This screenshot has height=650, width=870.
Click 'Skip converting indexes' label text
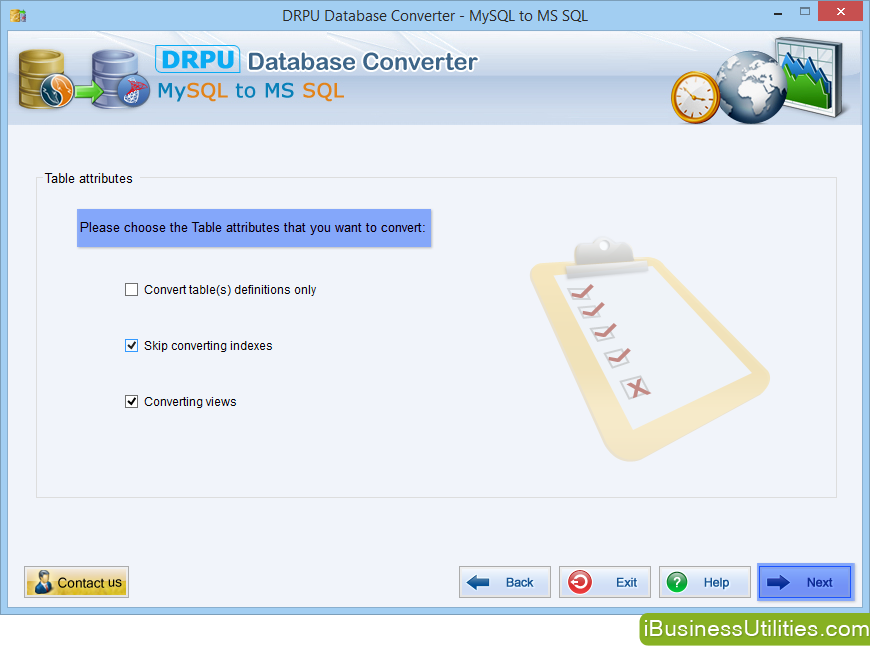tap(208, 346)
